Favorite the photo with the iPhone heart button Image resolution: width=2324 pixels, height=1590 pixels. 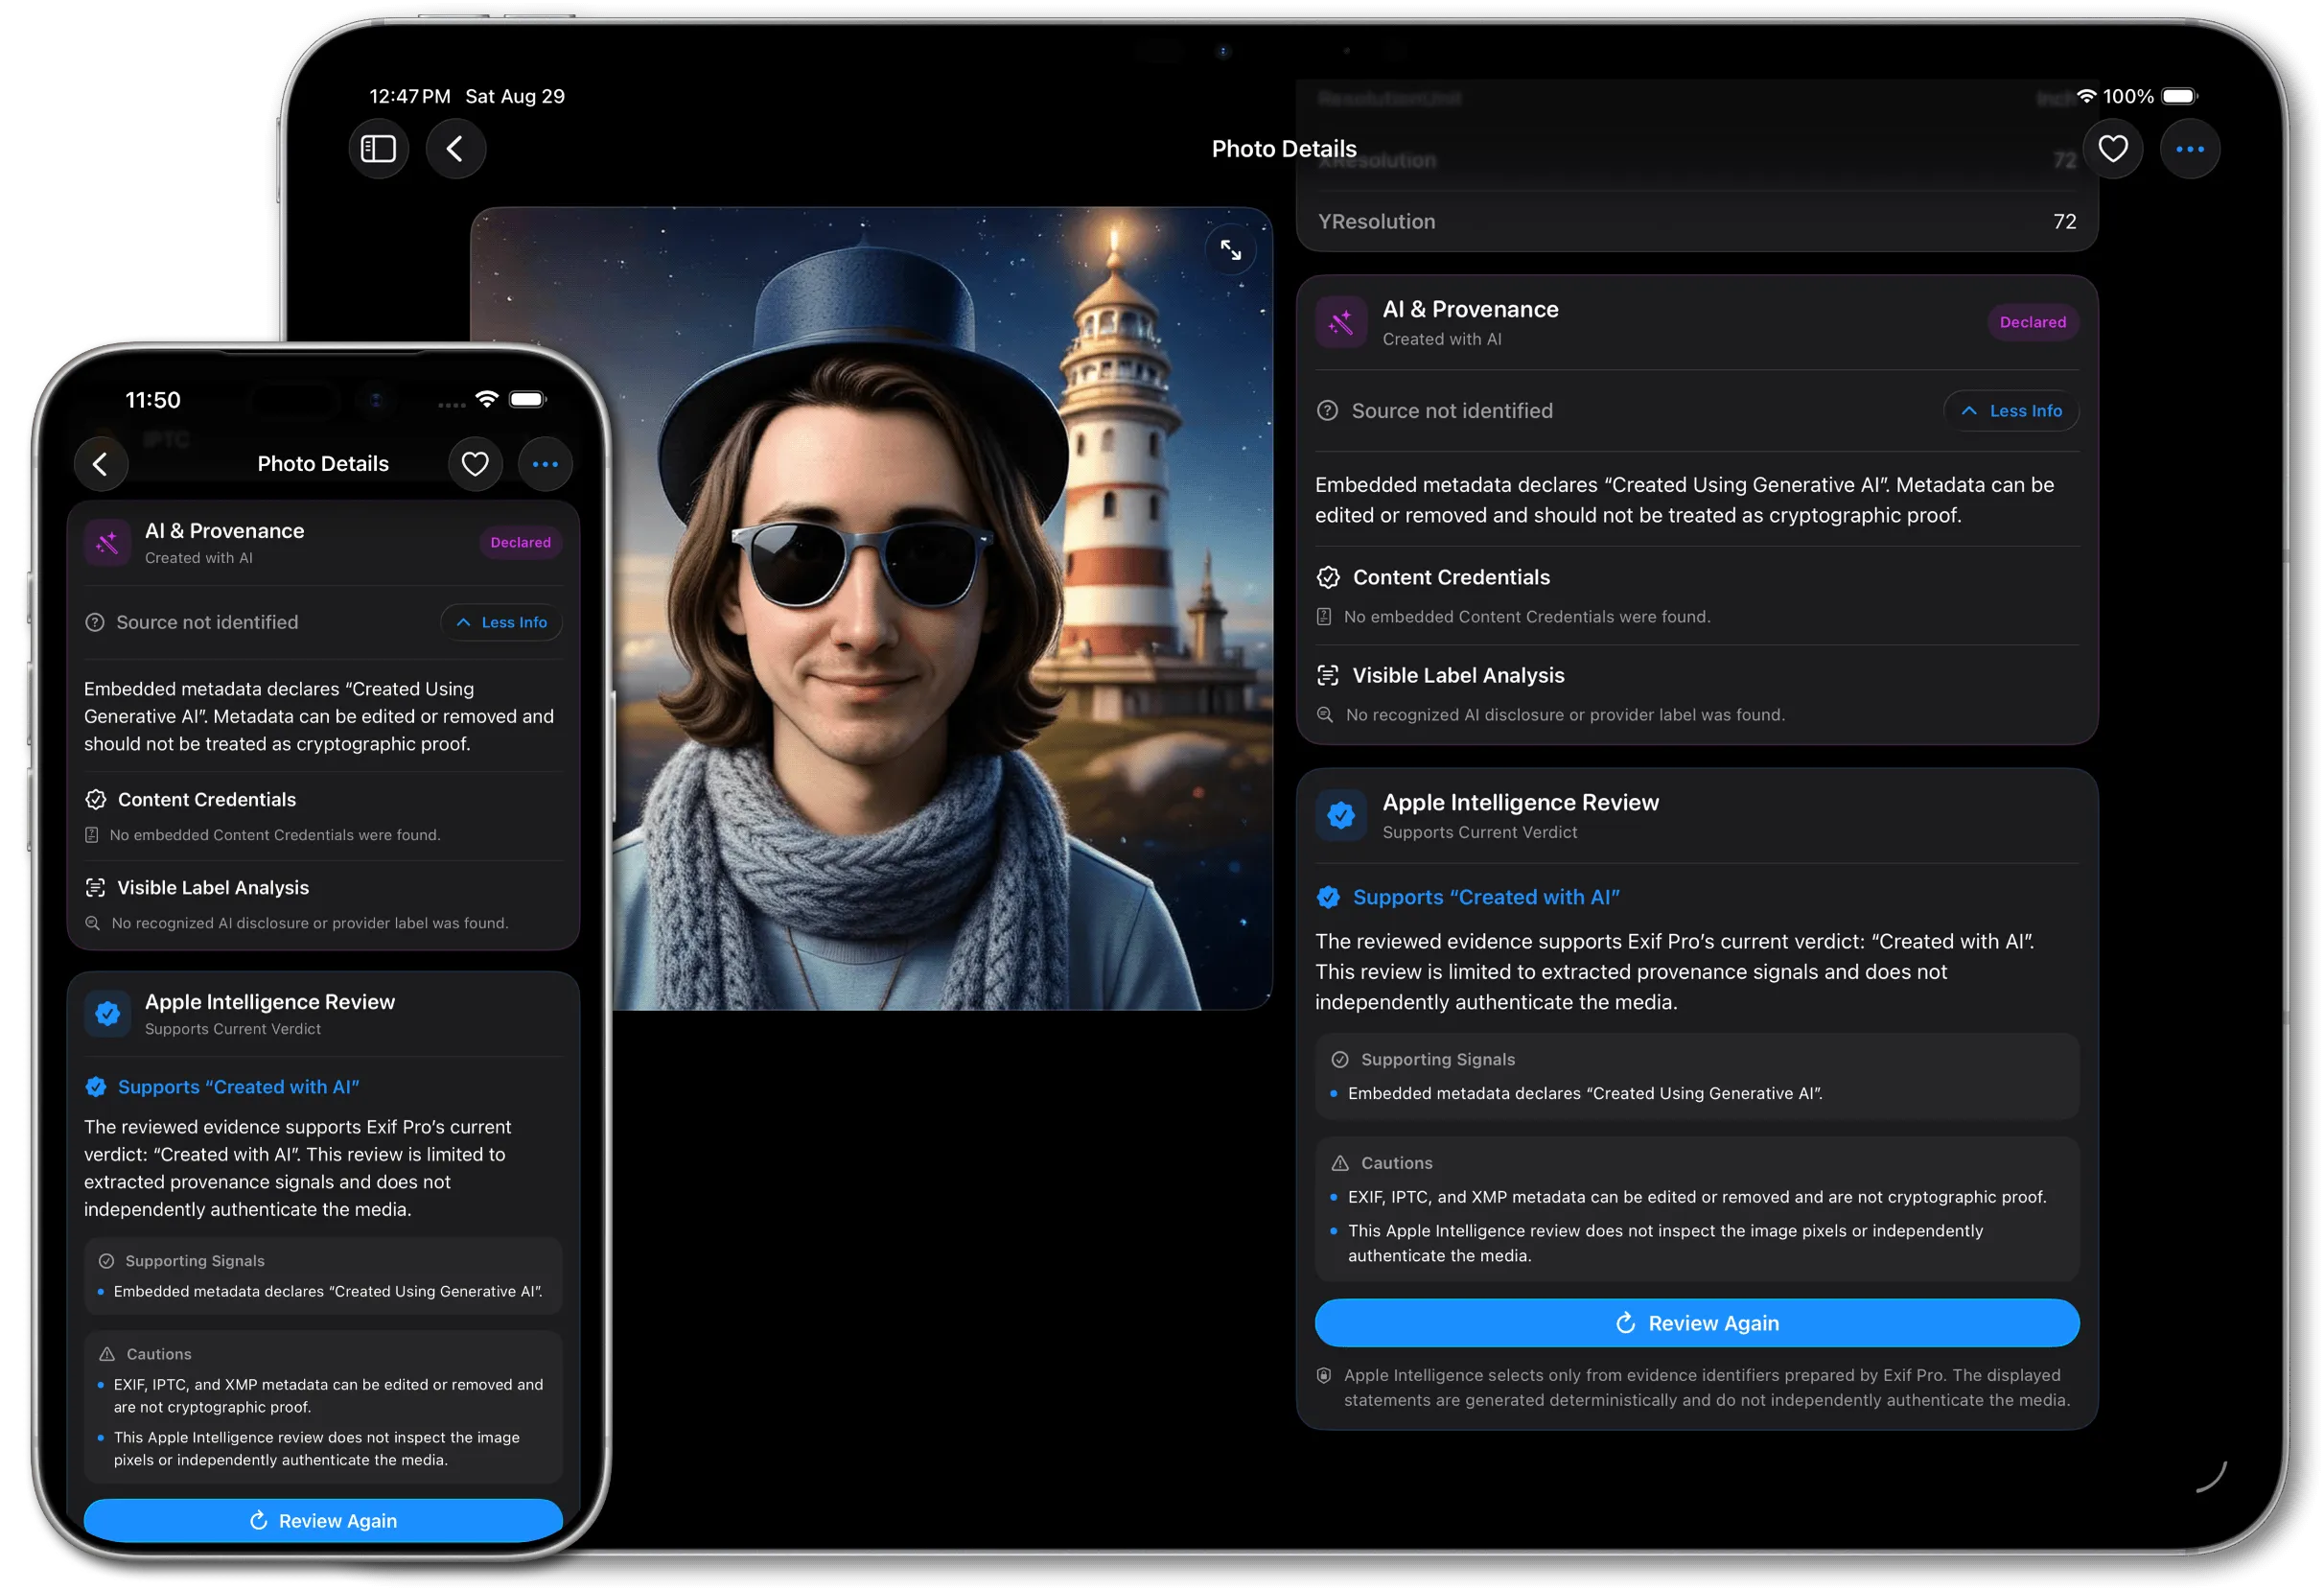coord(475,464)
